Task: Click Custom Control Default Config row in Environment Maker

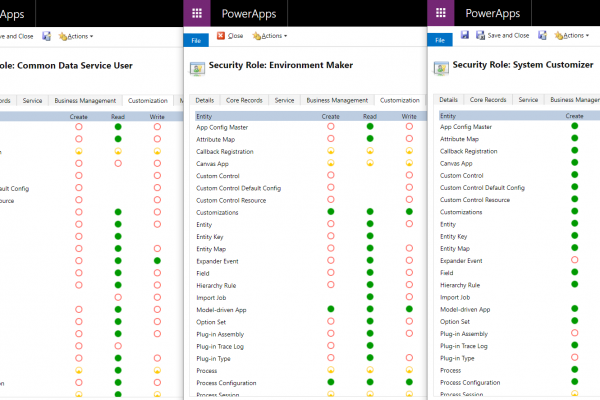Action: (238, 188)
